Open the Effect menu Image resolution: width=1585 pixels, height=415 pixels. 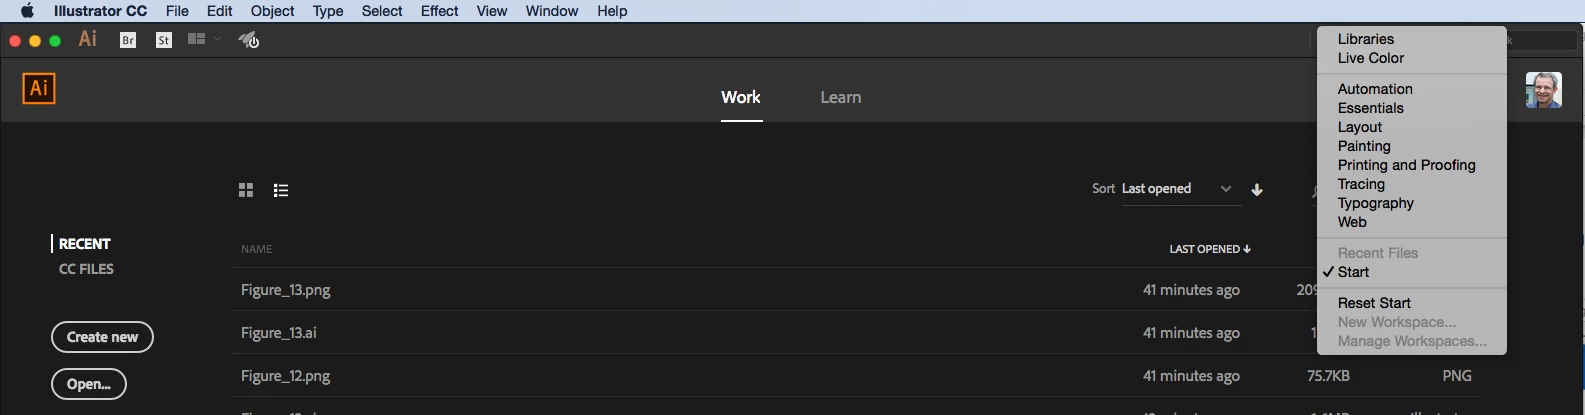(439, 11)
